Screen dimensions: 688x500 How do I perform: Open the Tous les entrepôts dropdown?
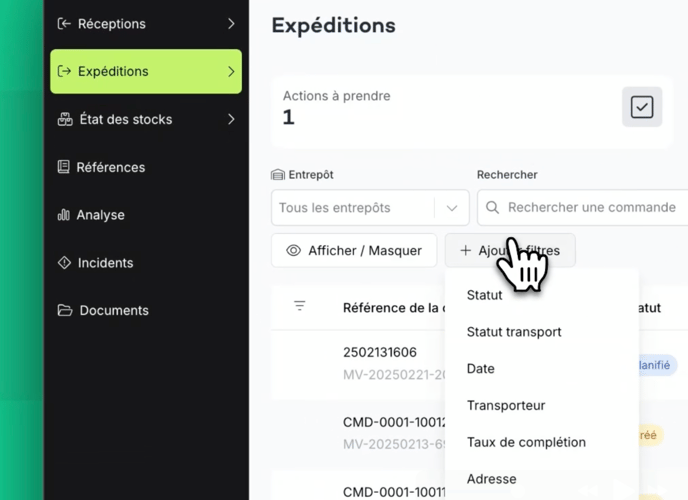pos(370,208)
